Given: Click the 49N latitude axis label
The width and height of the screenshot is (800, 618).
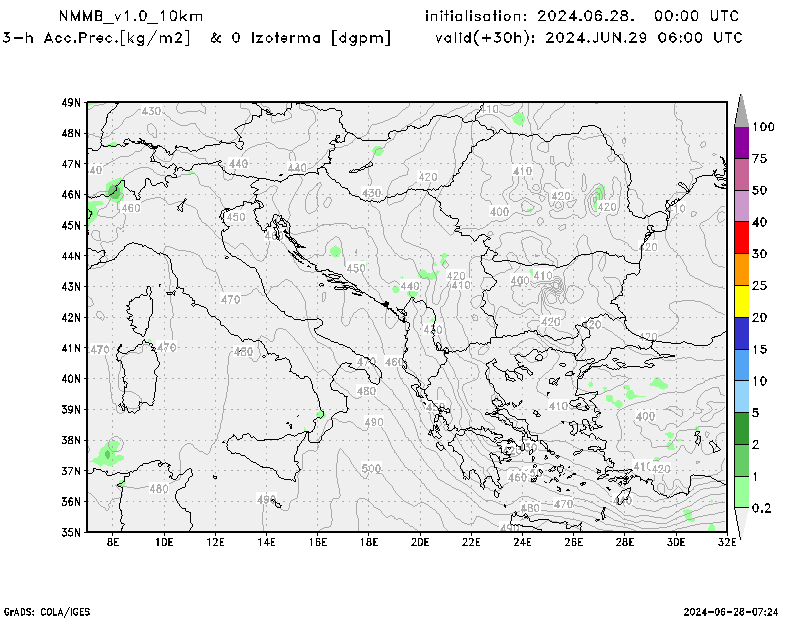Looking at the screenshot, I should click(x=71, y=102).
